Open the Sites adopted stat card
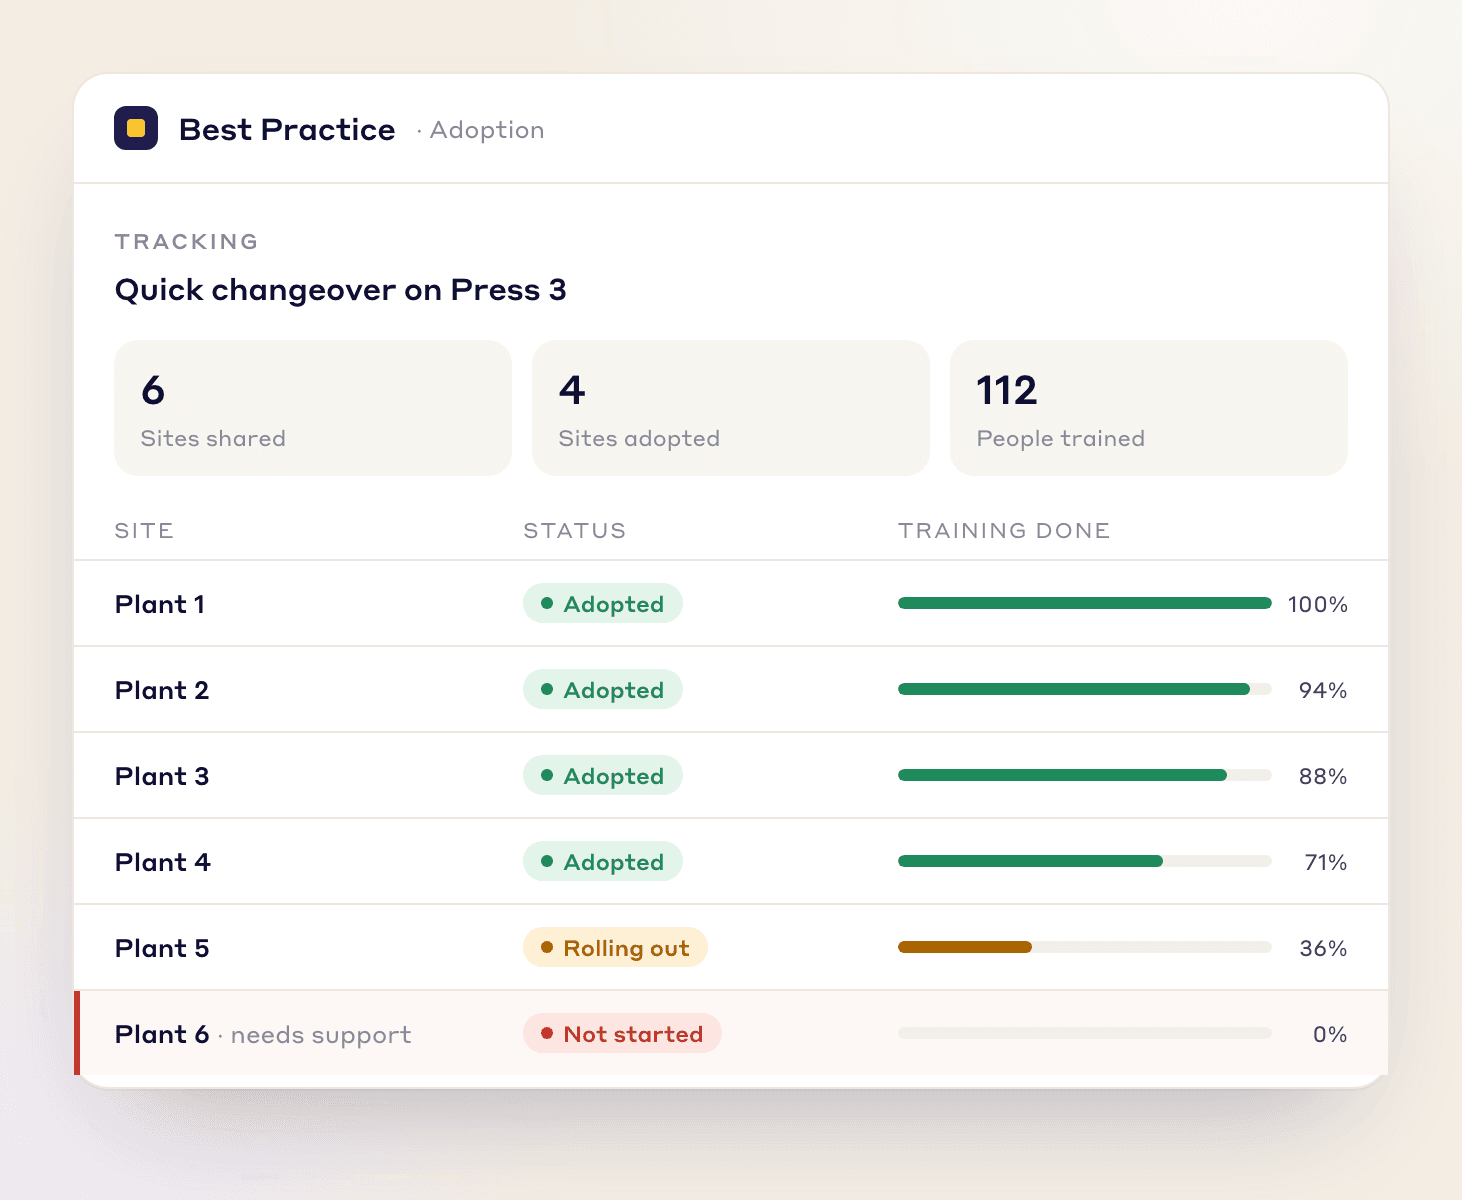 (731, 408)
